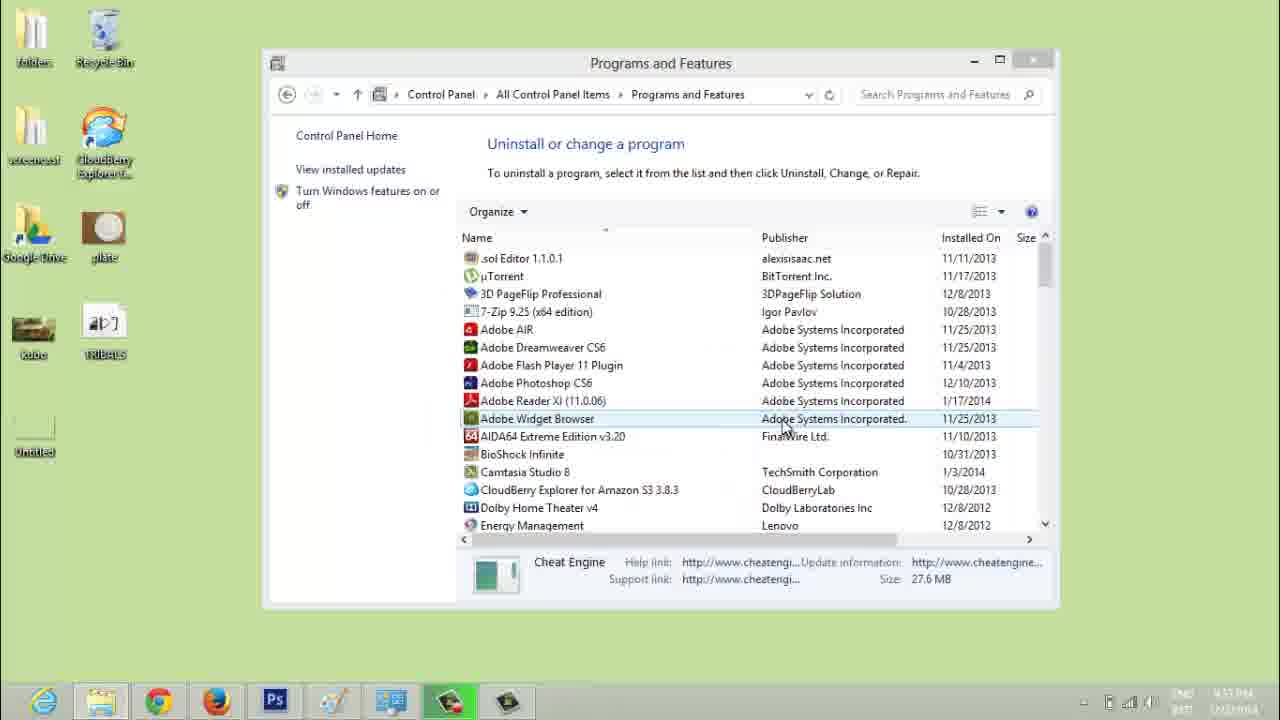Click the Cheat Engine support link URL
Screen dimensions: 1280x720
(x=741, y=579)
